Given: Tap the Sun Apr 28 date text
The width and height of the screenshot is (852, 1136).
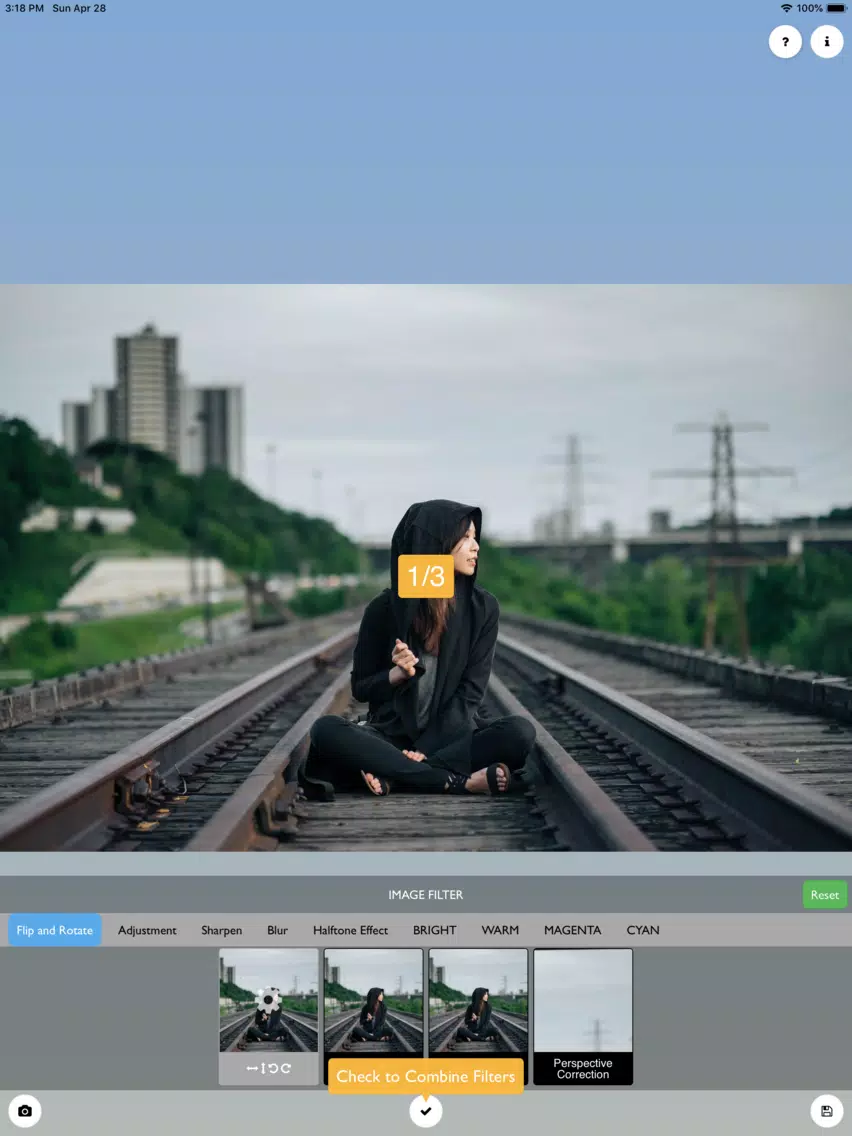Looking at the screenshot, I should pyautogui.click(x=79, y=8).
